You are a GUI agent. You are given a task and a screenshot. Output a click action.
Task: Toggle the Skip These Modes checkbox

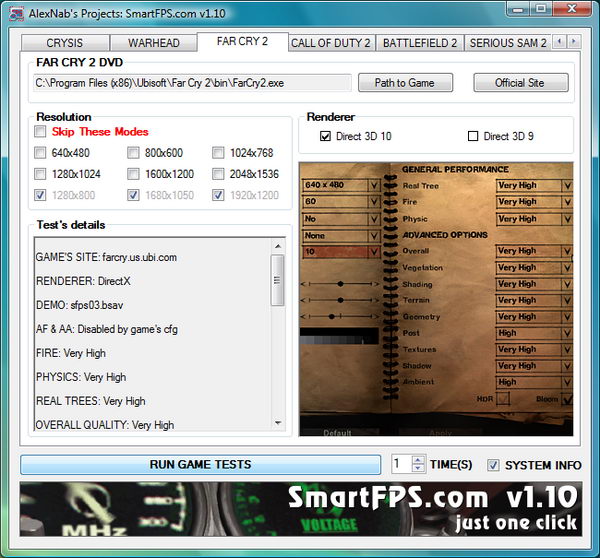[x=40, y=132]
